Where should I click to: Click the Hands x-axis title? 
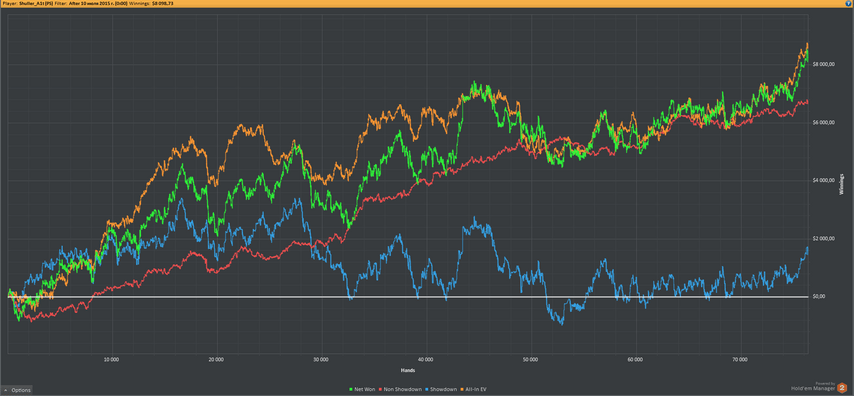coord(408,371)
